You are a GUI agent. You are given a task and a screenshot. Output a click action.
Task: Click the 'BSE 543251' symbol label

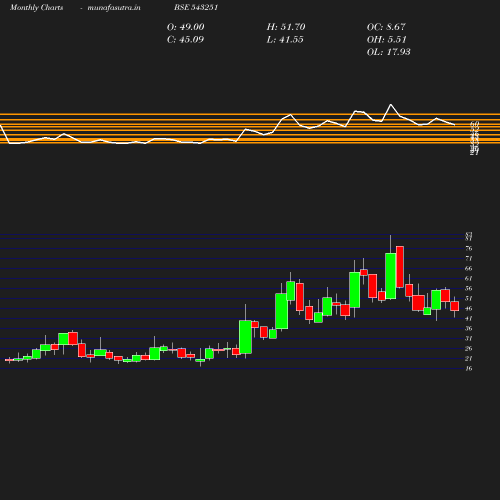[196, 8]
